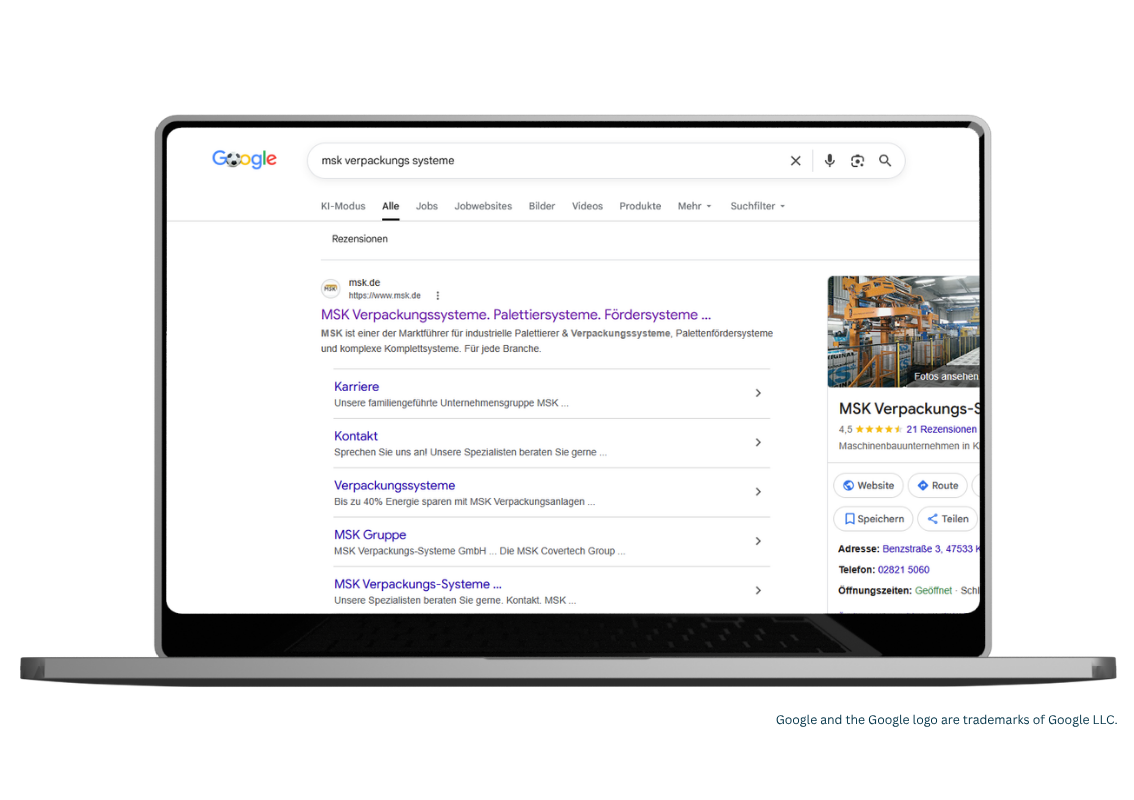
Task: Switch to KI-Modus tab
Action: [x=343, y=206]
